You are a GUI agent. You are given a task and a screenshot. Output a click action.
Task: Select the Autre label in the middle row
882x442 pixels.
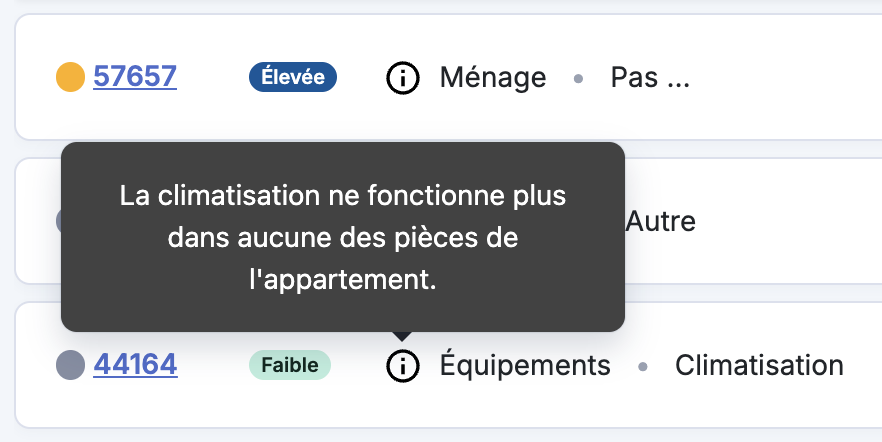[661, 221]
